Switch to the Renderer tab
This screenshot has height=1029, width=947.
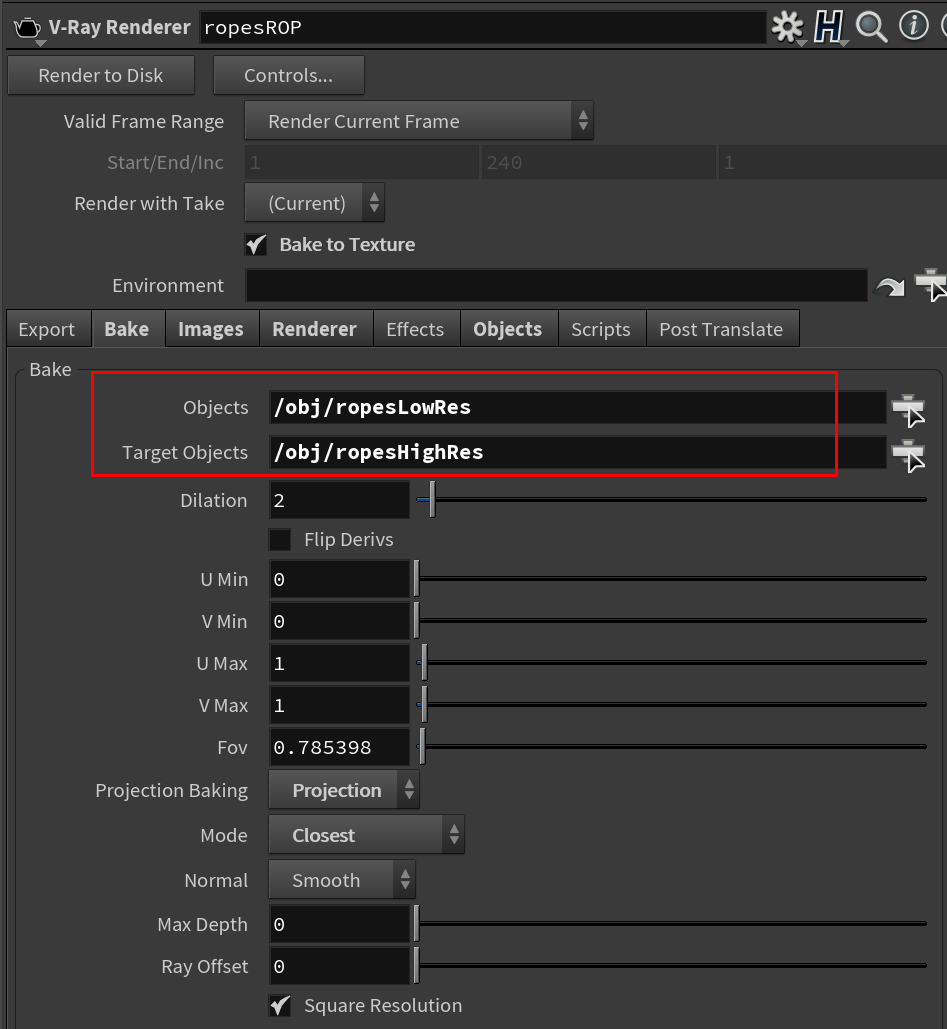click(x=314, y=329)
